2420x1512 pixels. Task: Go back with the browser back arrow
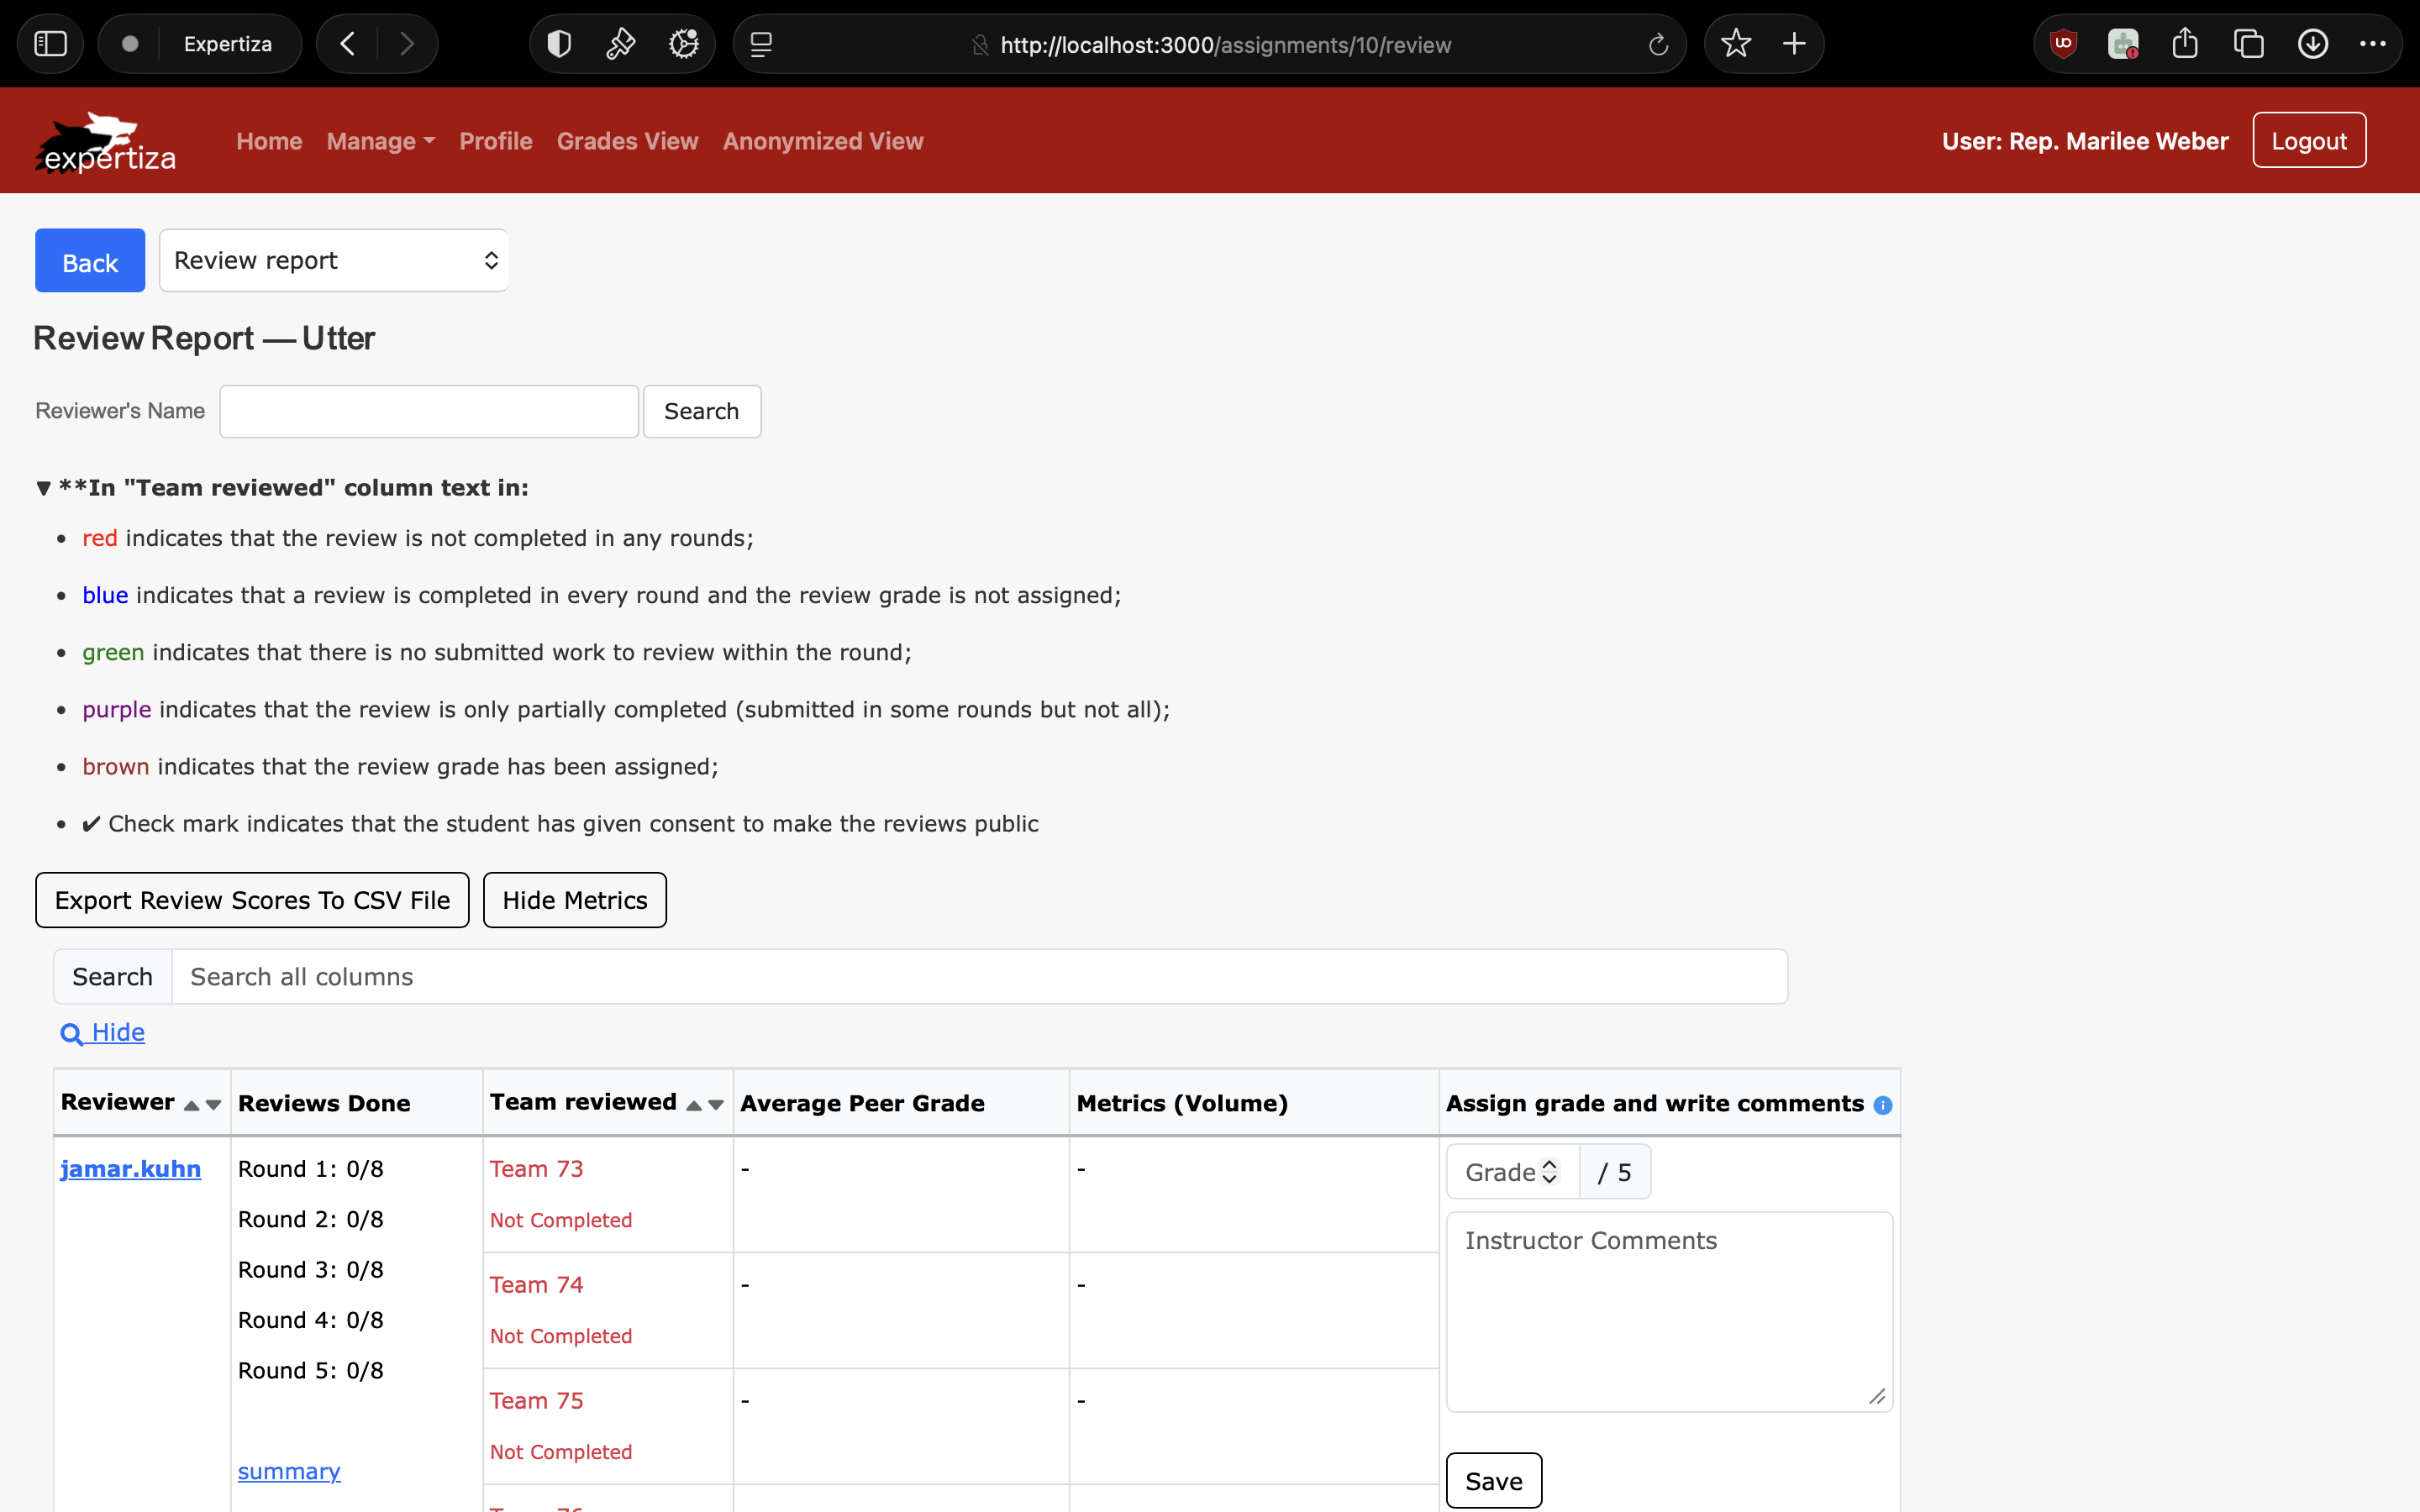coord(347,44)
